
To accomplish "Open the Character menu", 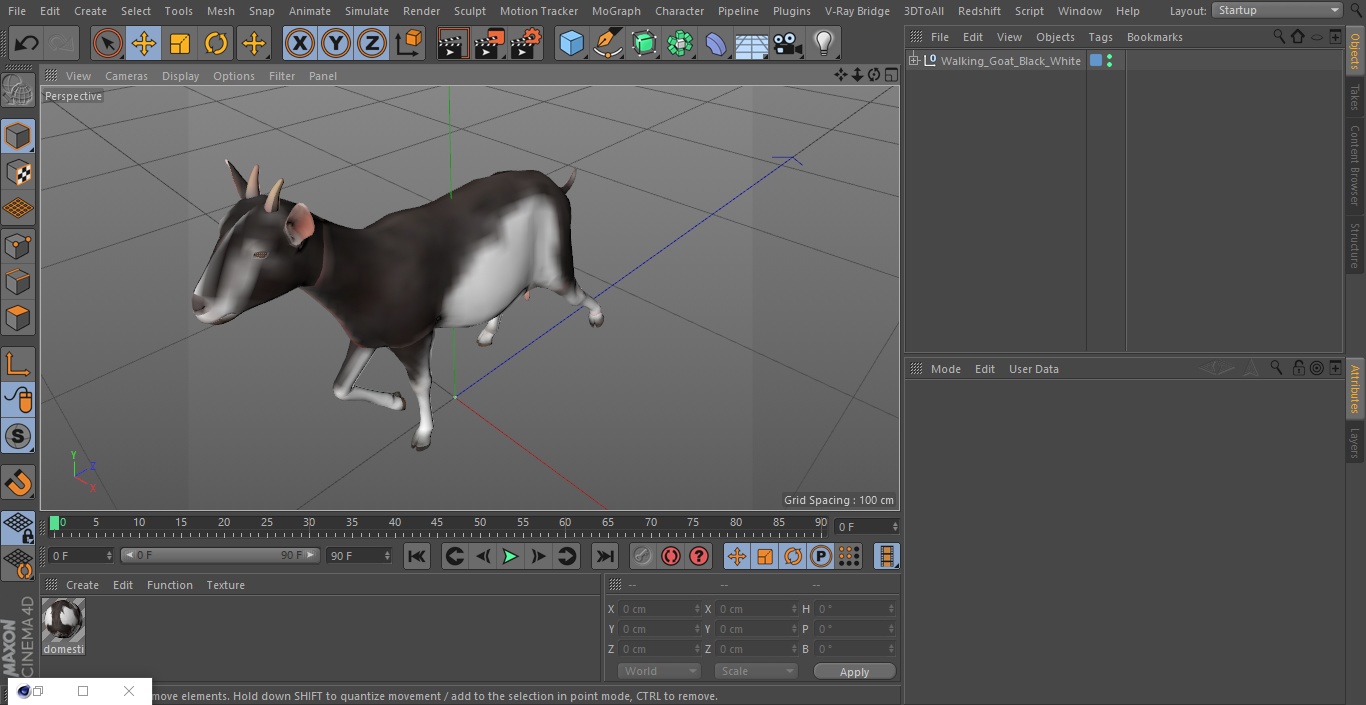I will pos(680,11).
